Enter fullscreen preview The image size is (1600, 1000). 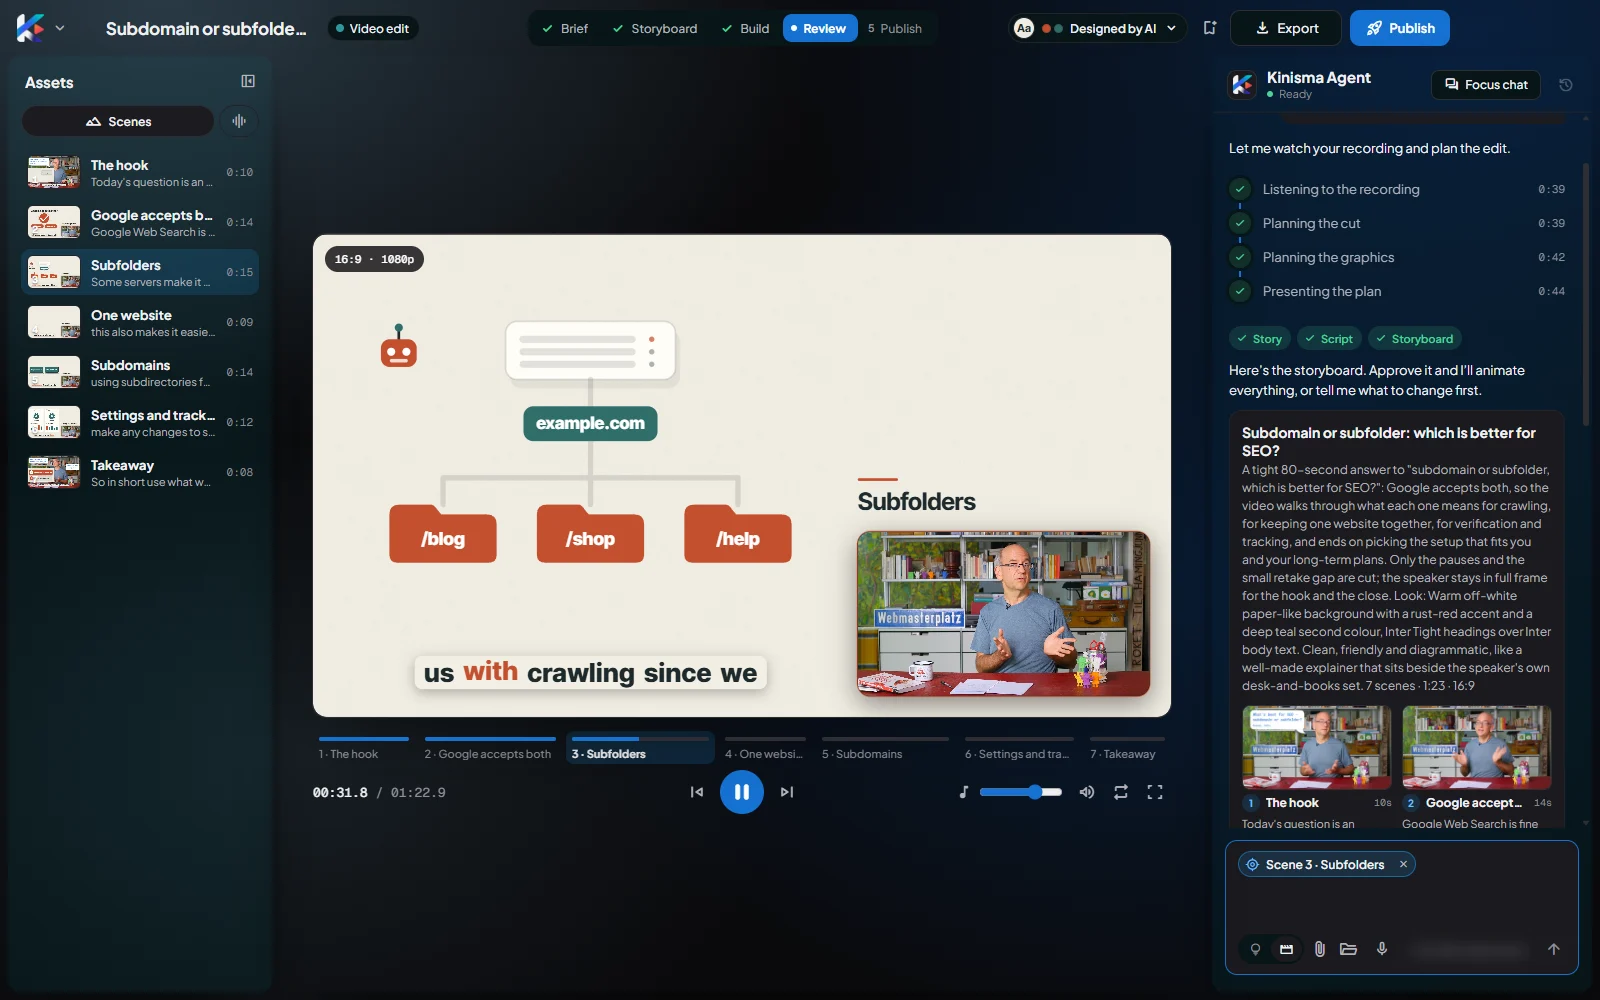tap(1155, 792)
